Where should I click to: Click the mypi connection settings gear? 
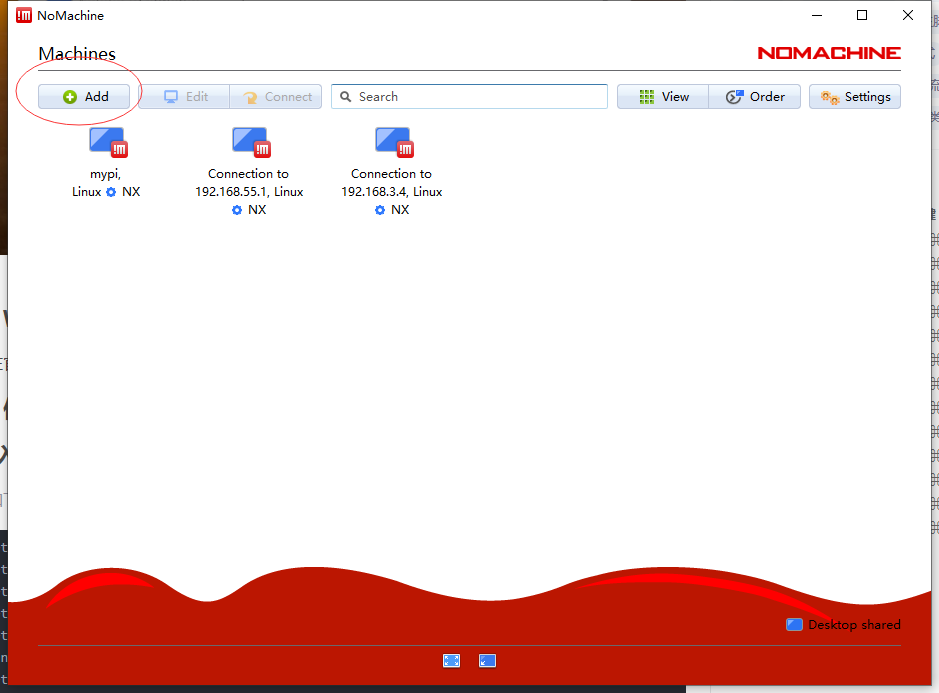click(111, 192)
